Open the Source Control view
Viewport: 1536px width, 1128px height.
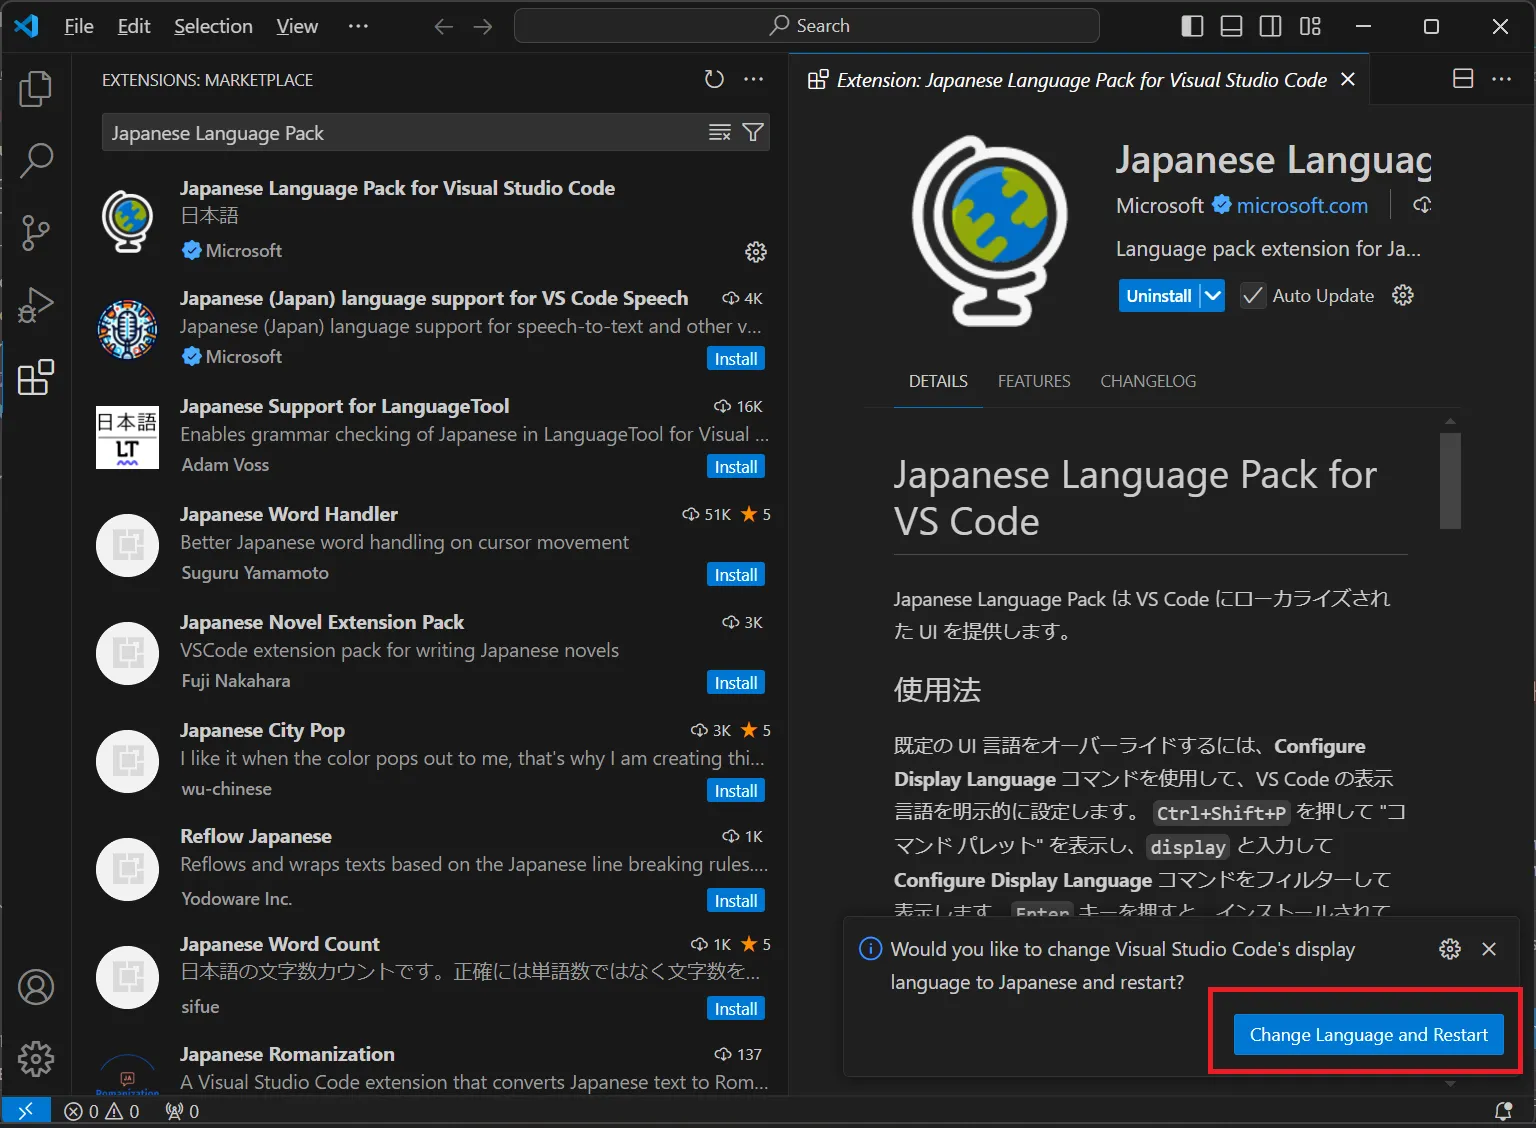pos(36,232)
